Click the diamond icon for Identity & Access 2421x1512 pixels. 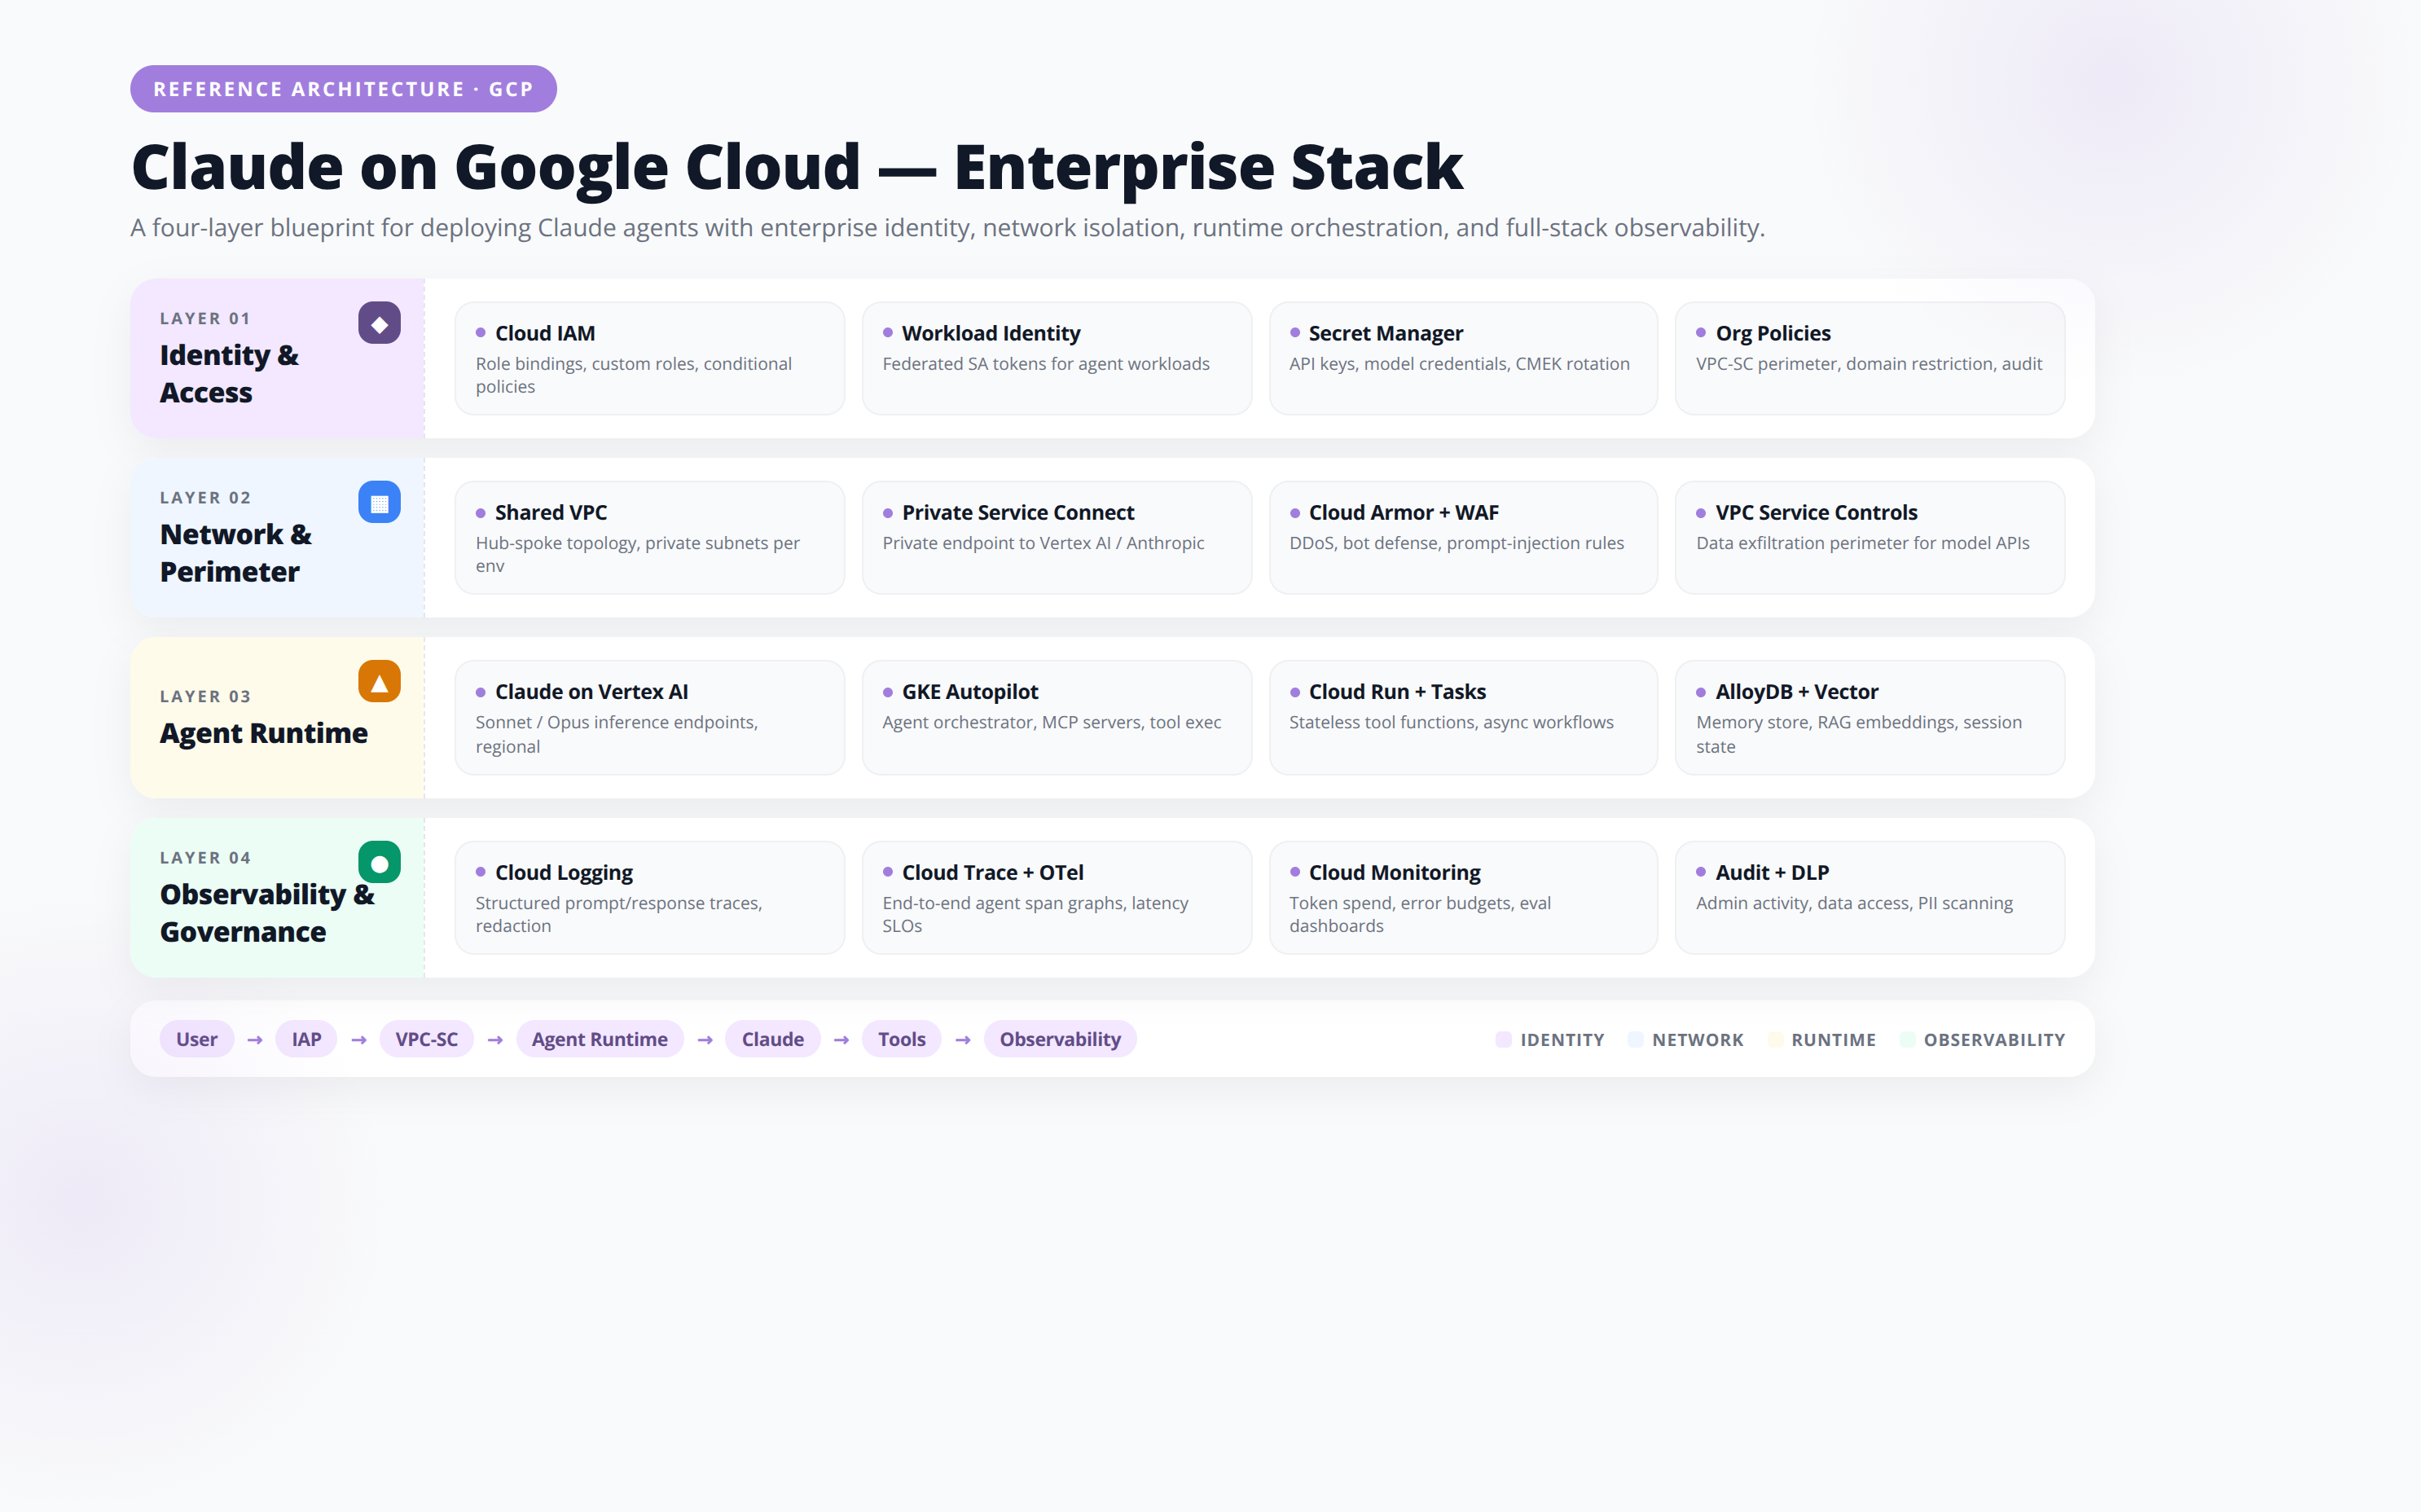(x=379, y=323)
